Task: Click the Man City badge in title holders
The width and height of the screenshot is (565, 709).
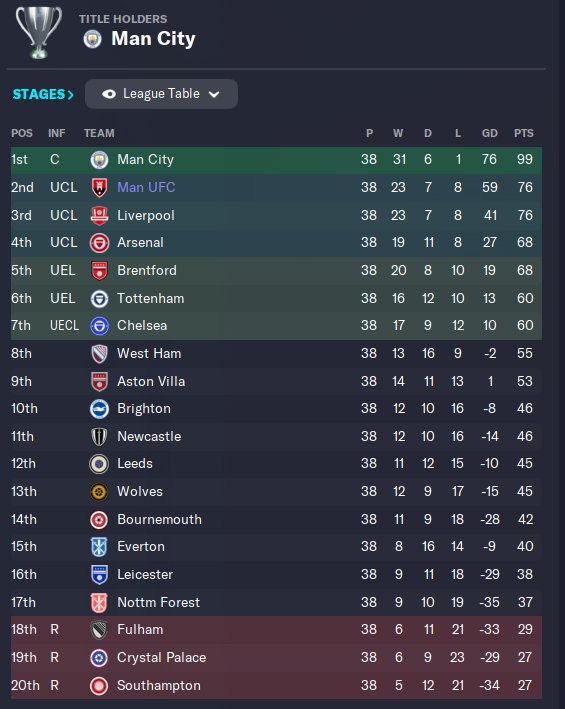Action: 93,39
